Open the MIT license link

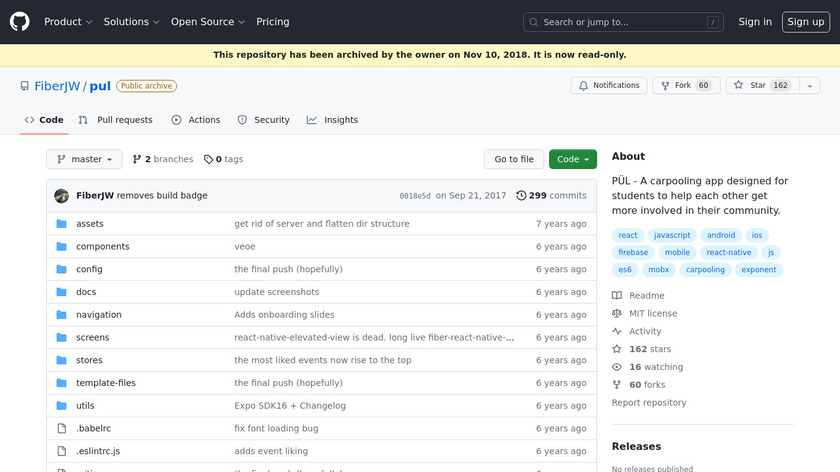(x=653, y=314)
